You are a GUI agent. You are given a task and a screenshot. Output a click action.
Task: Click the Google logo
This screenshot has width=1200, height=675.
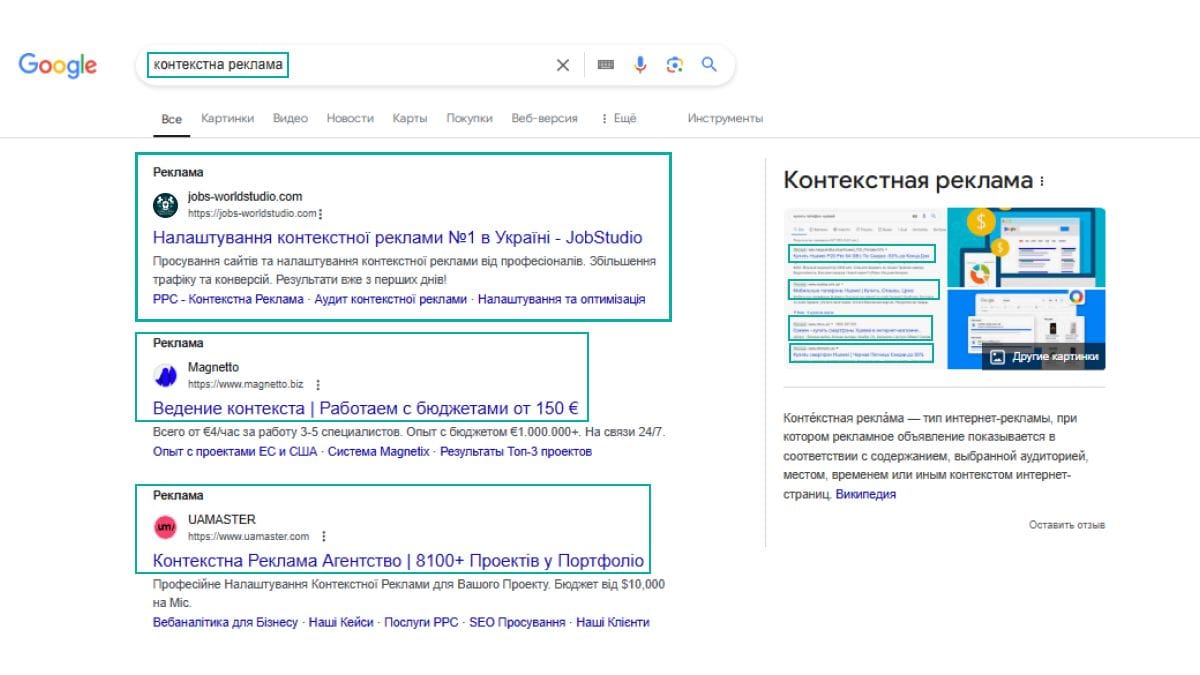(58, 66)
